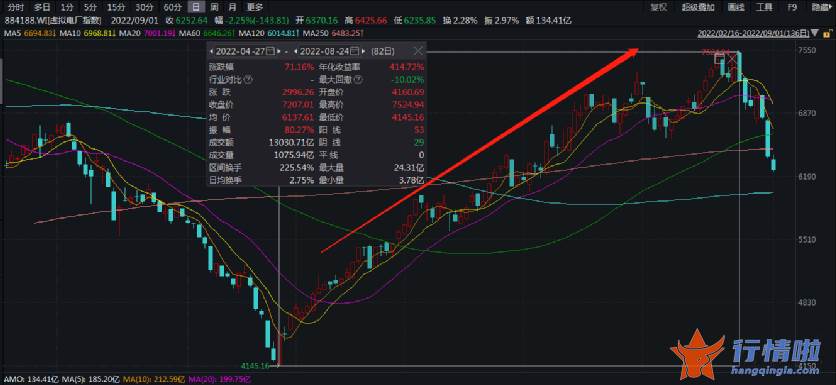
Task: Activate the 画线 drawing tool
Action: 736,7
